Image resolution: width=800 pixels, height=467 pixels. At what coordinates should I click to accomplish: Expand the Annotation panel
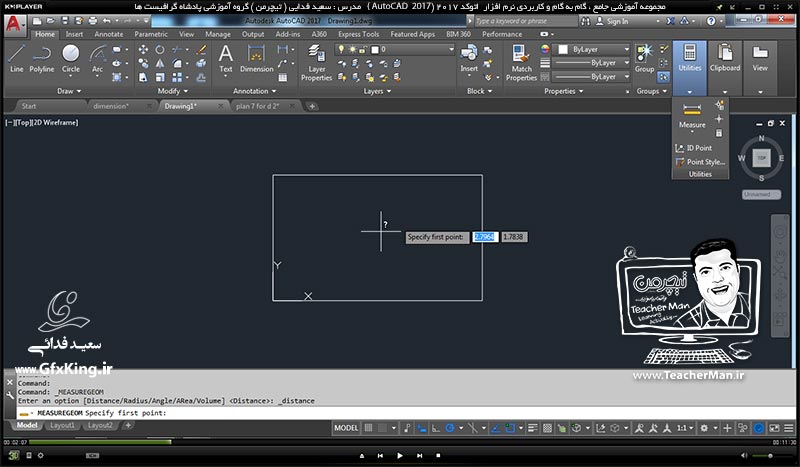coord(255,91)
